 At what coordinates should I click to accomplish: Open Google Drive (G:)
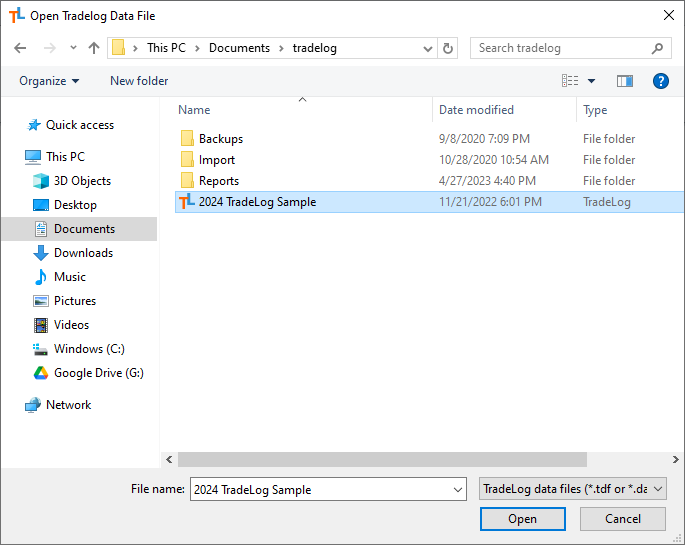click(x=99, y=373)
